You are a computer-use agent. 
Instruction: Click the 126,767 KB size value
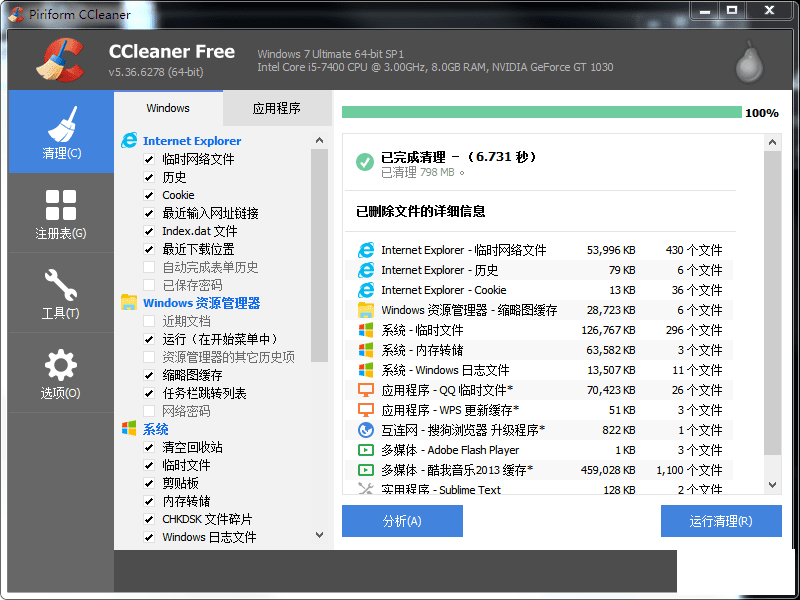(x=608, y=330)
